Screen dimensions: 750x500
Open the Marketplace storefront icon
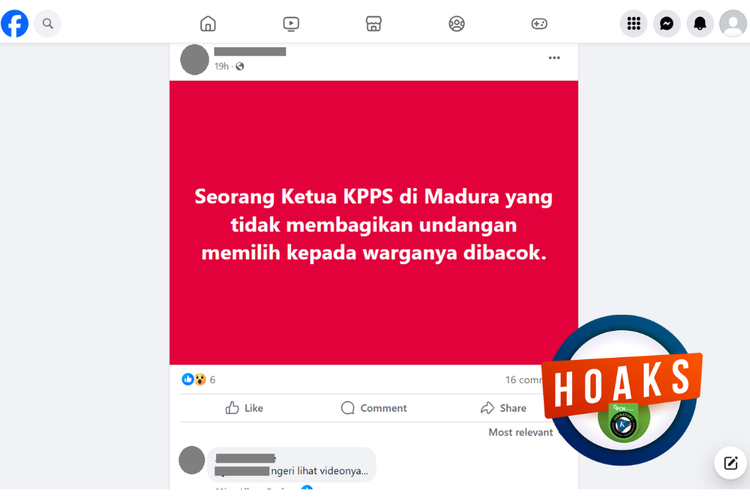tap(374, 23)
